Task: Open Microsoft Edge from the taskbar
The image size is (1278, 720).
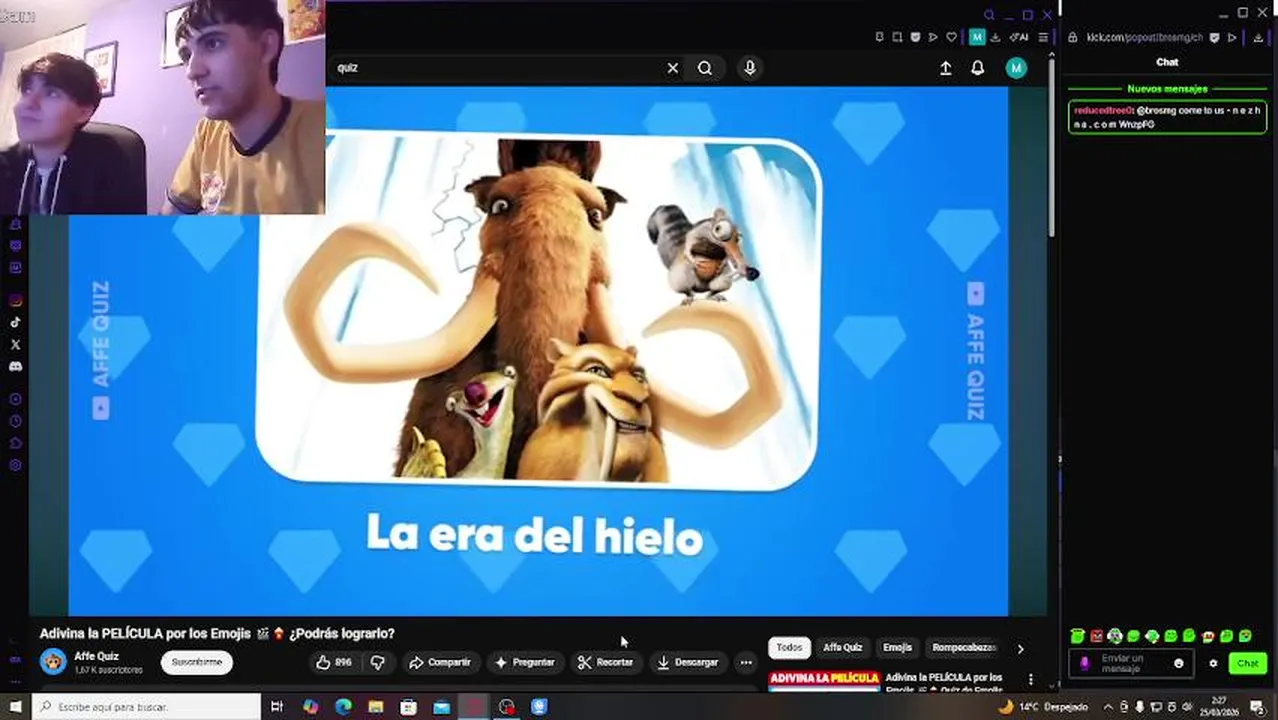Action: coord(343,707)
